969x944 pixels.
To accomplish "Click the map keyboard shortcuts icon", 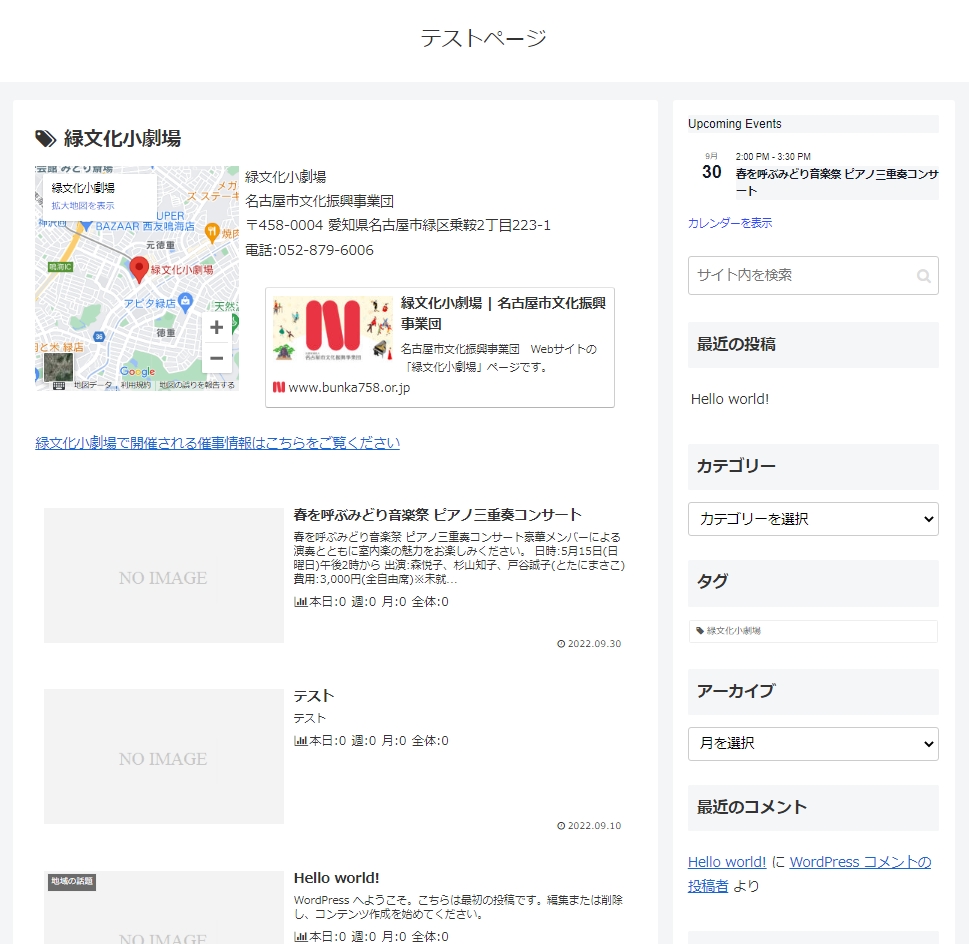I will (x=59, y=386).
